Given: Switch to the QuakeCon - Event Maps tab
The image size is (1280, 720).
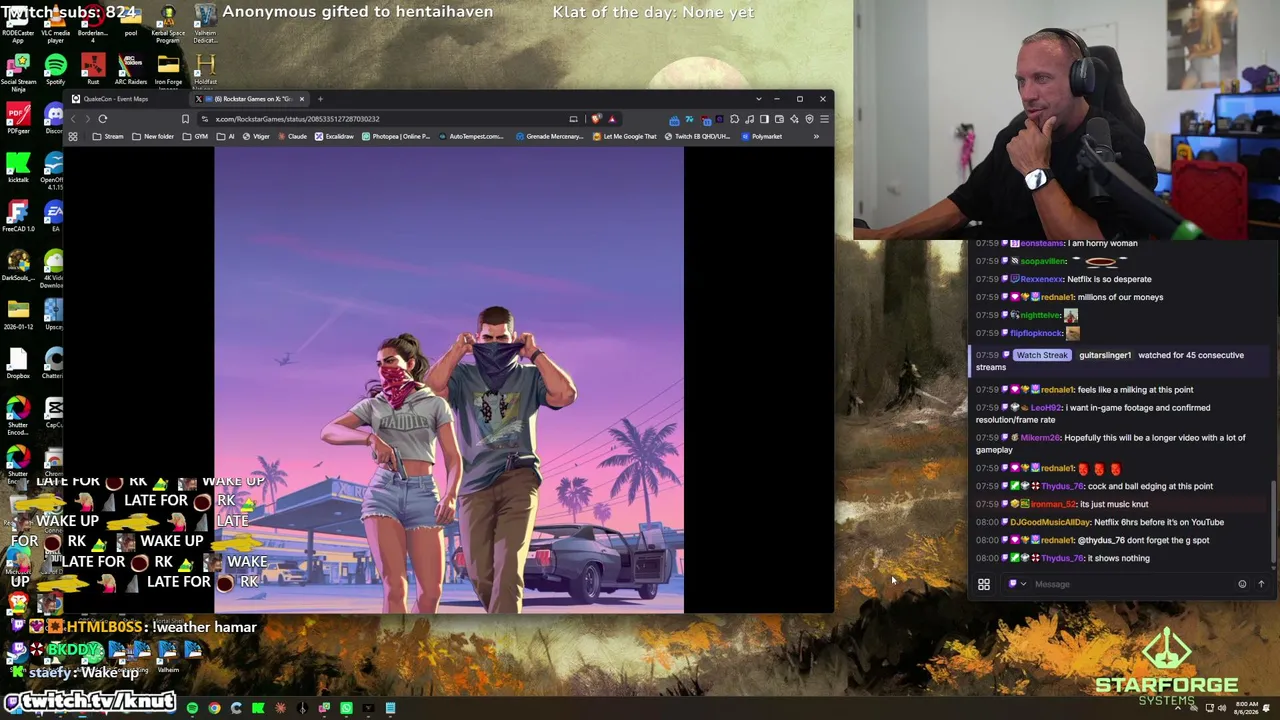Looking at the screenshot, I should click(127, 99).
